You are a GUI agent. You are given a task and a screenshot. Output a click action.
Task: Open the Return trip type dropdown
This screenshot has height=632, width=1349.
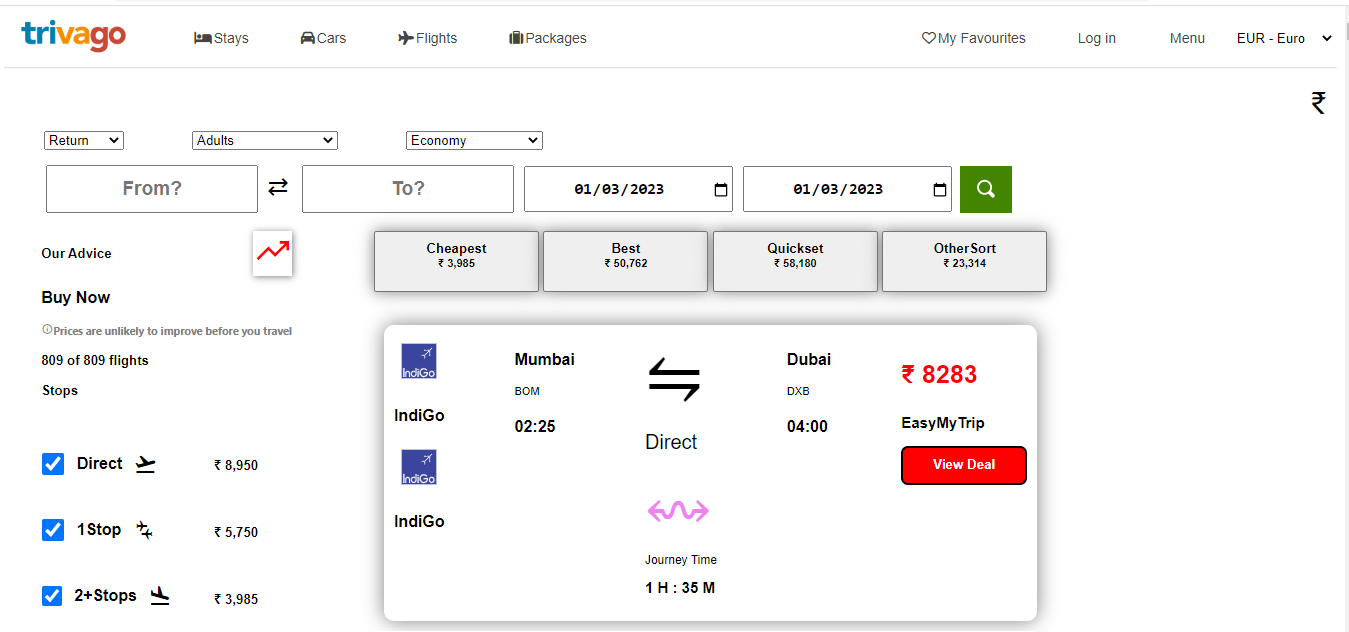click(83, 140)
